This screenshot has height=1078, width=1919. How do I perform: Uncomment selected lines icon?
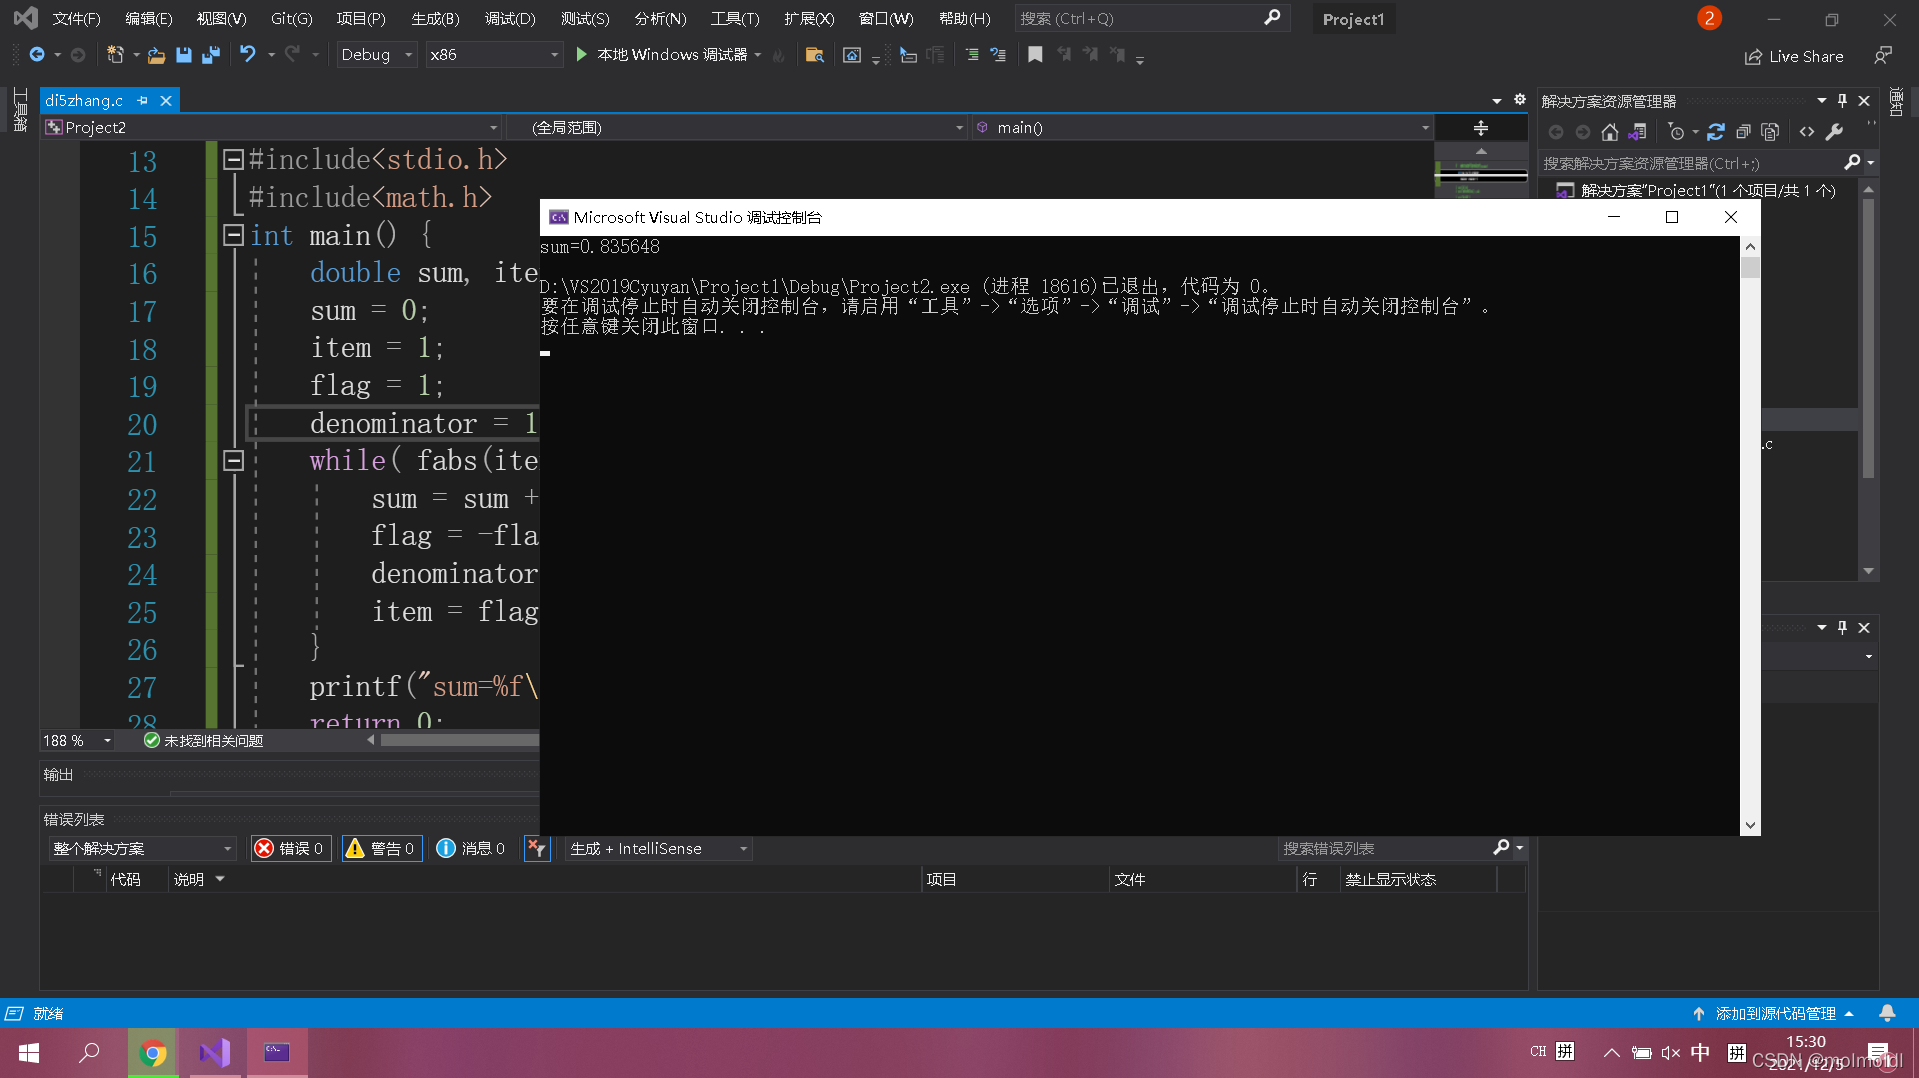(998, 55)
